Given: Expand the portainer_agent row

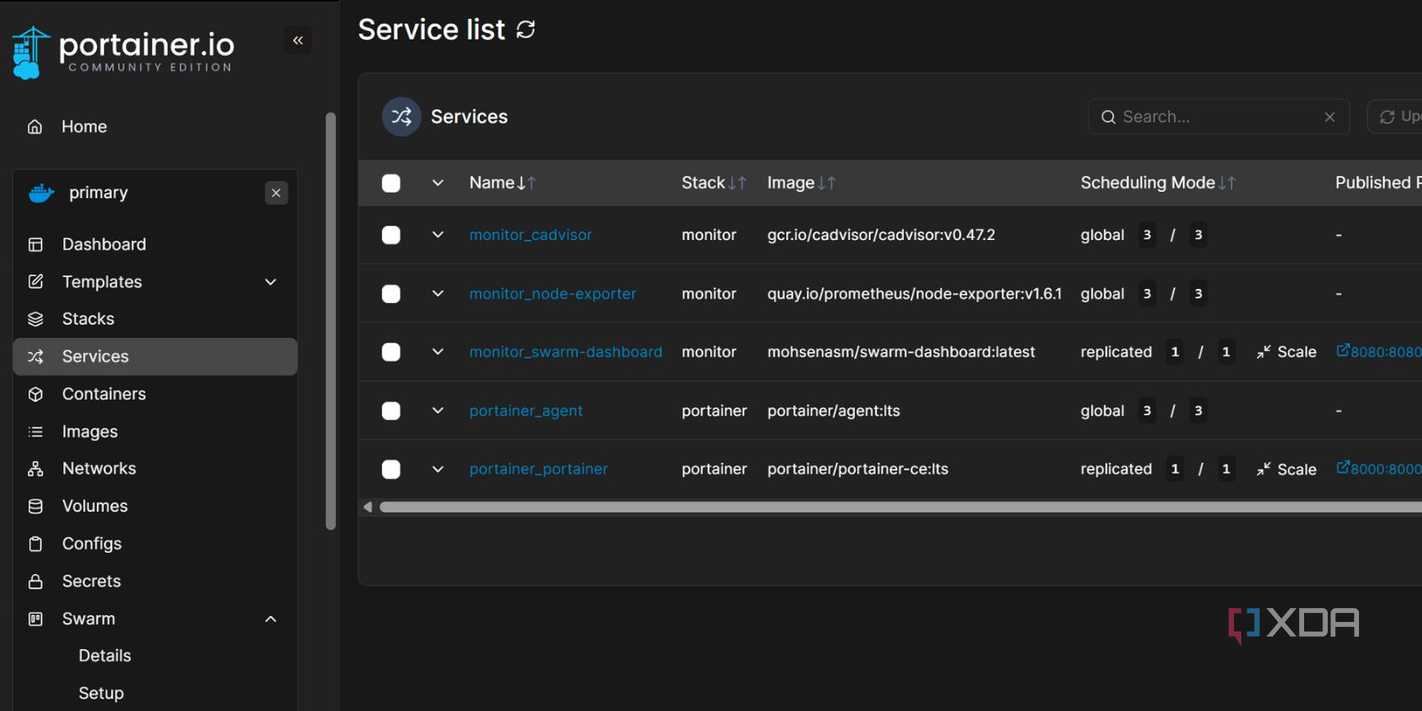Looking at the screenshot, I should click(x=437, y=411).
